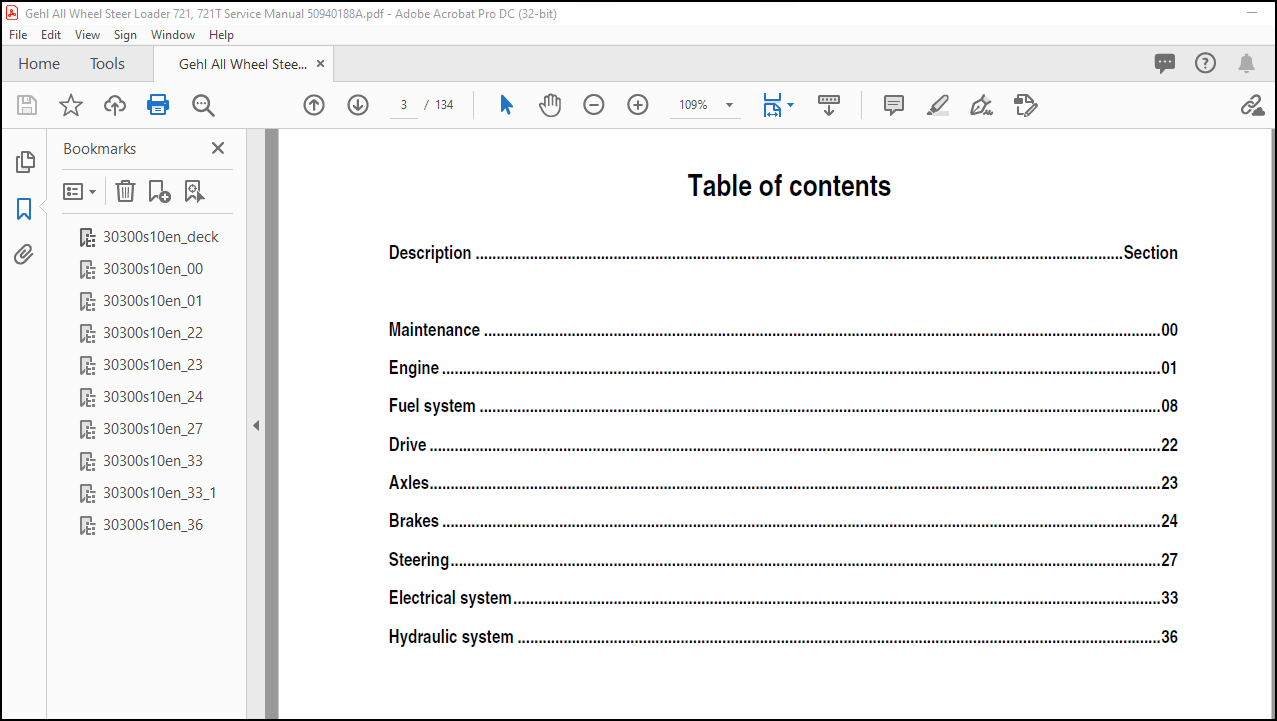Close the Bookmarks panel

218,148
